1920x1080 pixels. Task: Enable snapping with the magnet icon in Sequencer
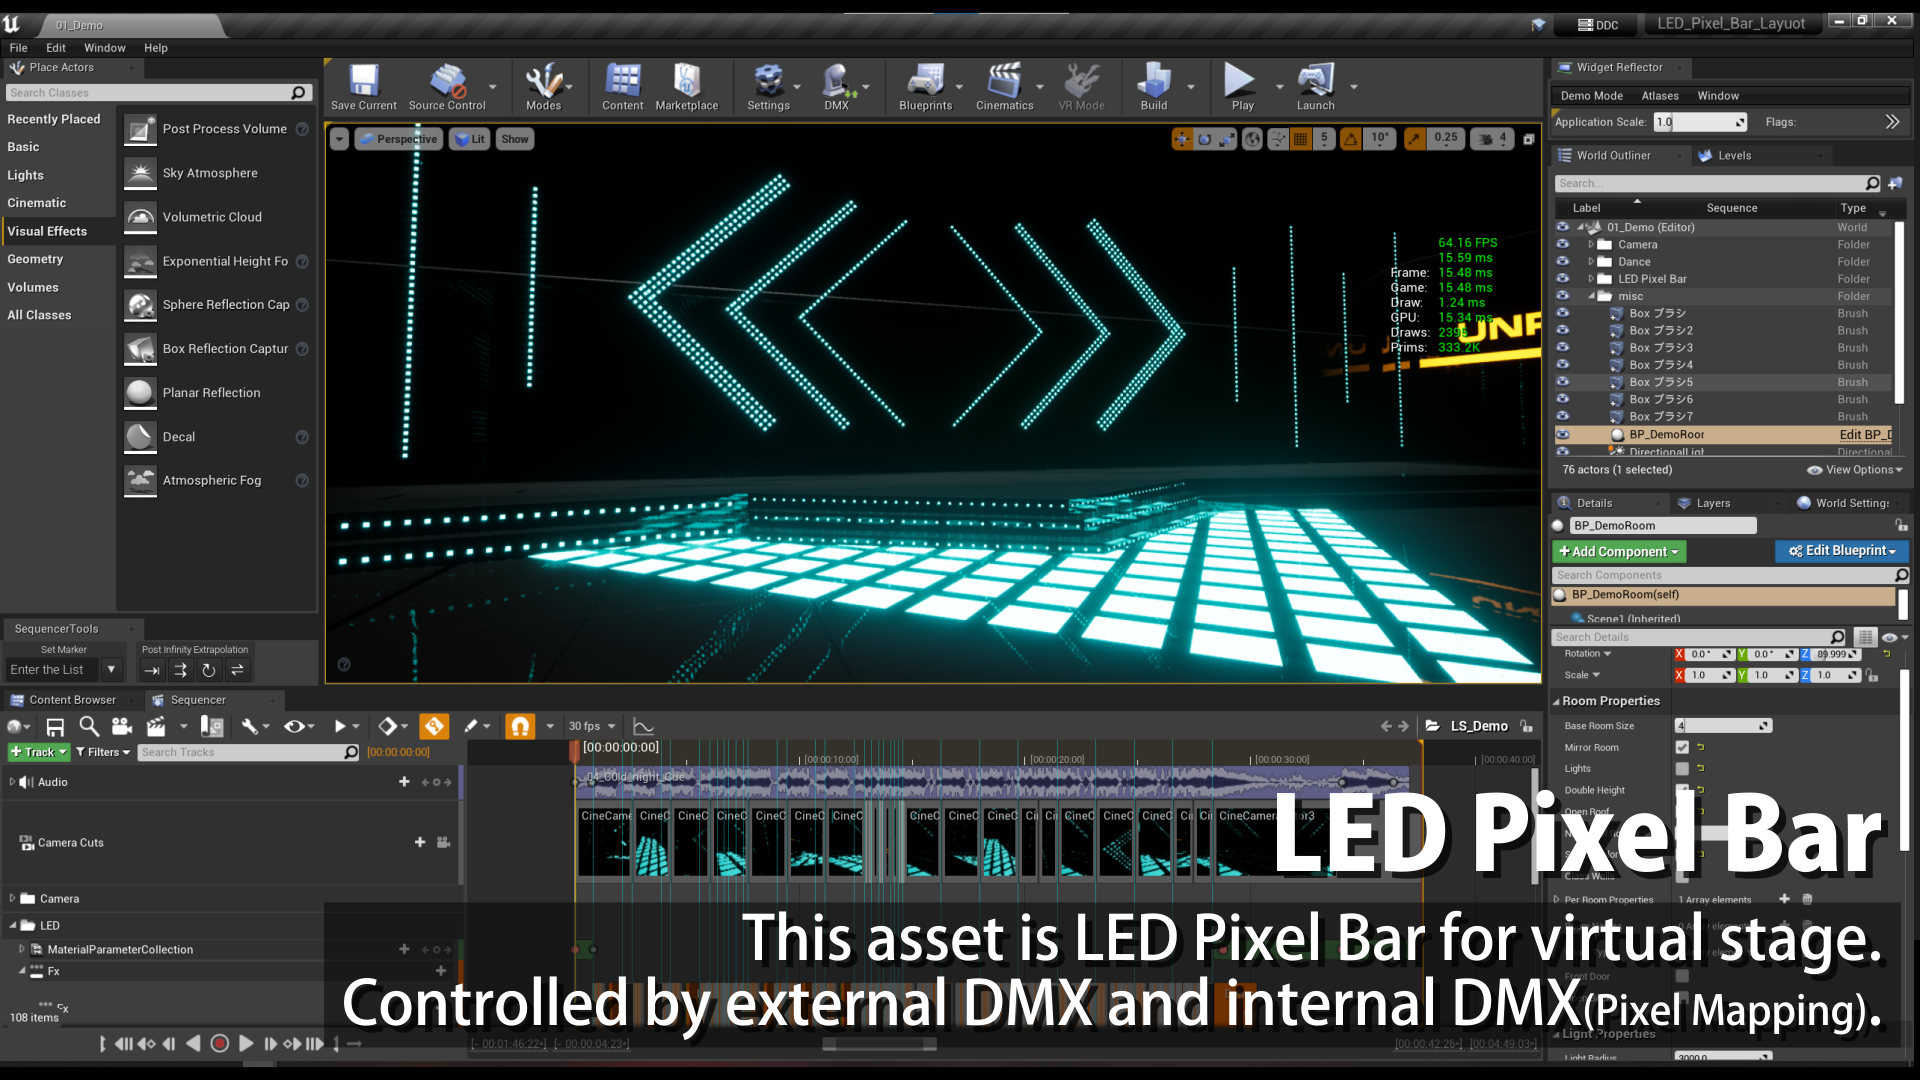click(520, 726)
